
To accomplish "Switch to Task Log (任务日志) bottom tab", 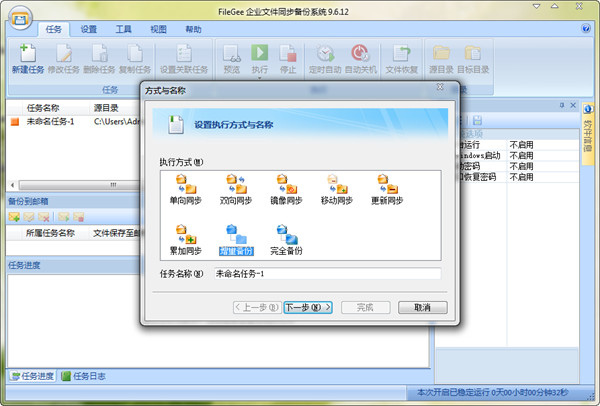I will (x=84, y=376).
